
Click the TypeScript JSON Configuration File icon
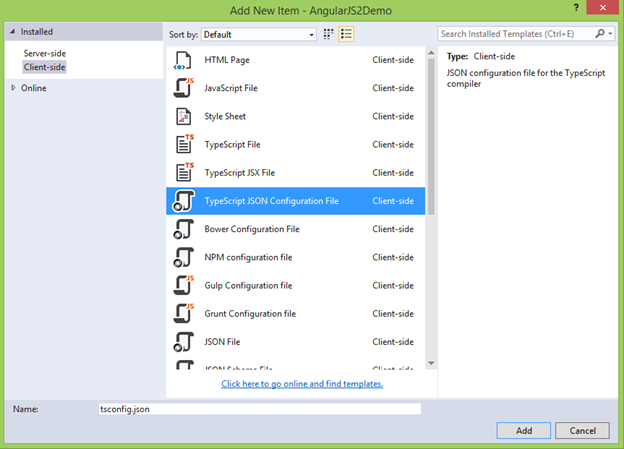click(x=183, y=201)
